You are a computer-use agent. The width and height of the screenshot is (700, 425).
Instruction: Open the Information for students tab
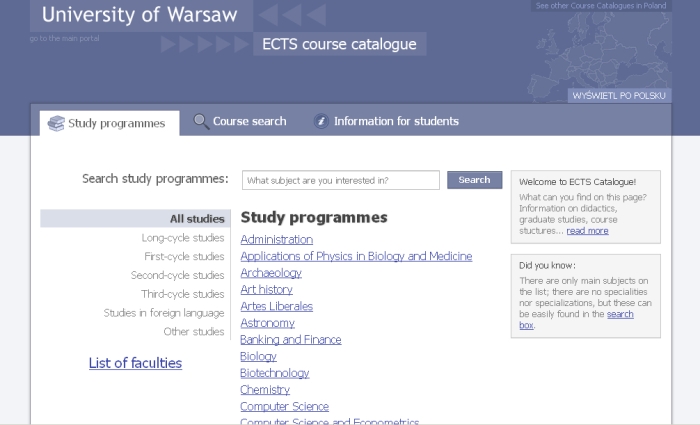(x=386, y=121)
